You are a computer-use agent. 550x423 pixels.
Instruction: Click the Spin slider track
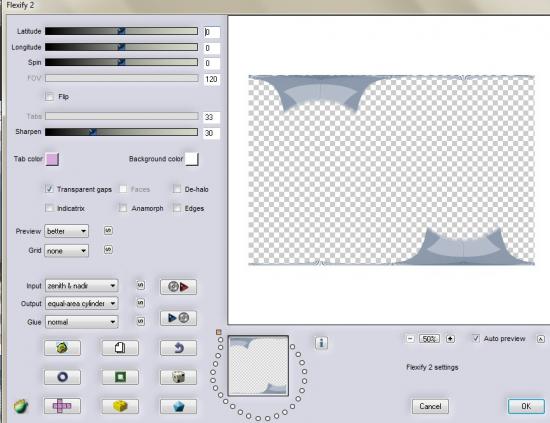[x=121, y=62]
